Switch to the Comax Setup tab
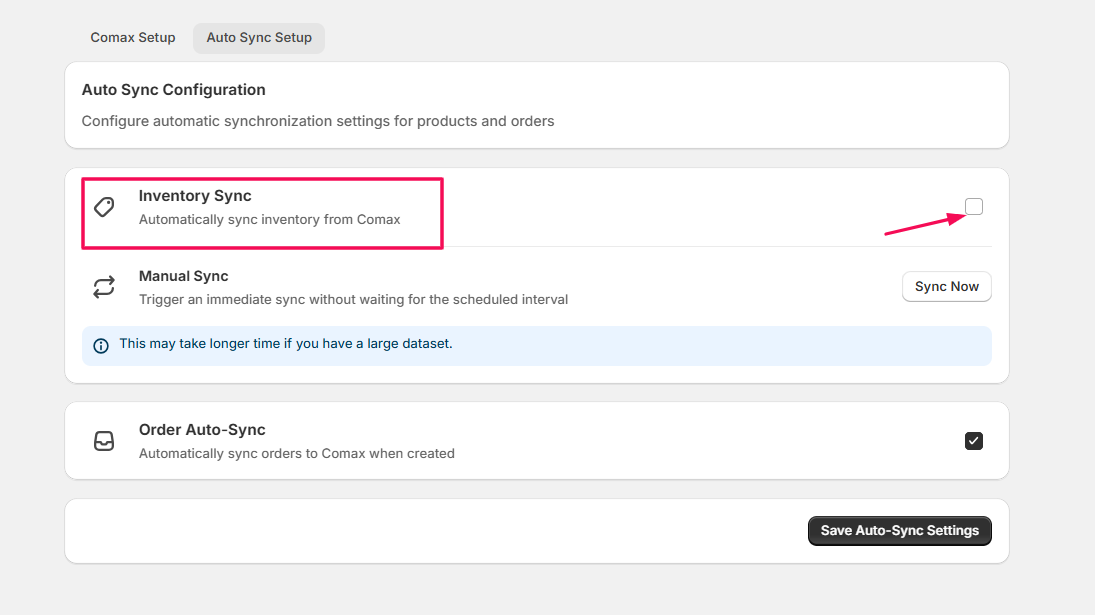This screenshot has width=1095, height=615. [x=133, y=38]
